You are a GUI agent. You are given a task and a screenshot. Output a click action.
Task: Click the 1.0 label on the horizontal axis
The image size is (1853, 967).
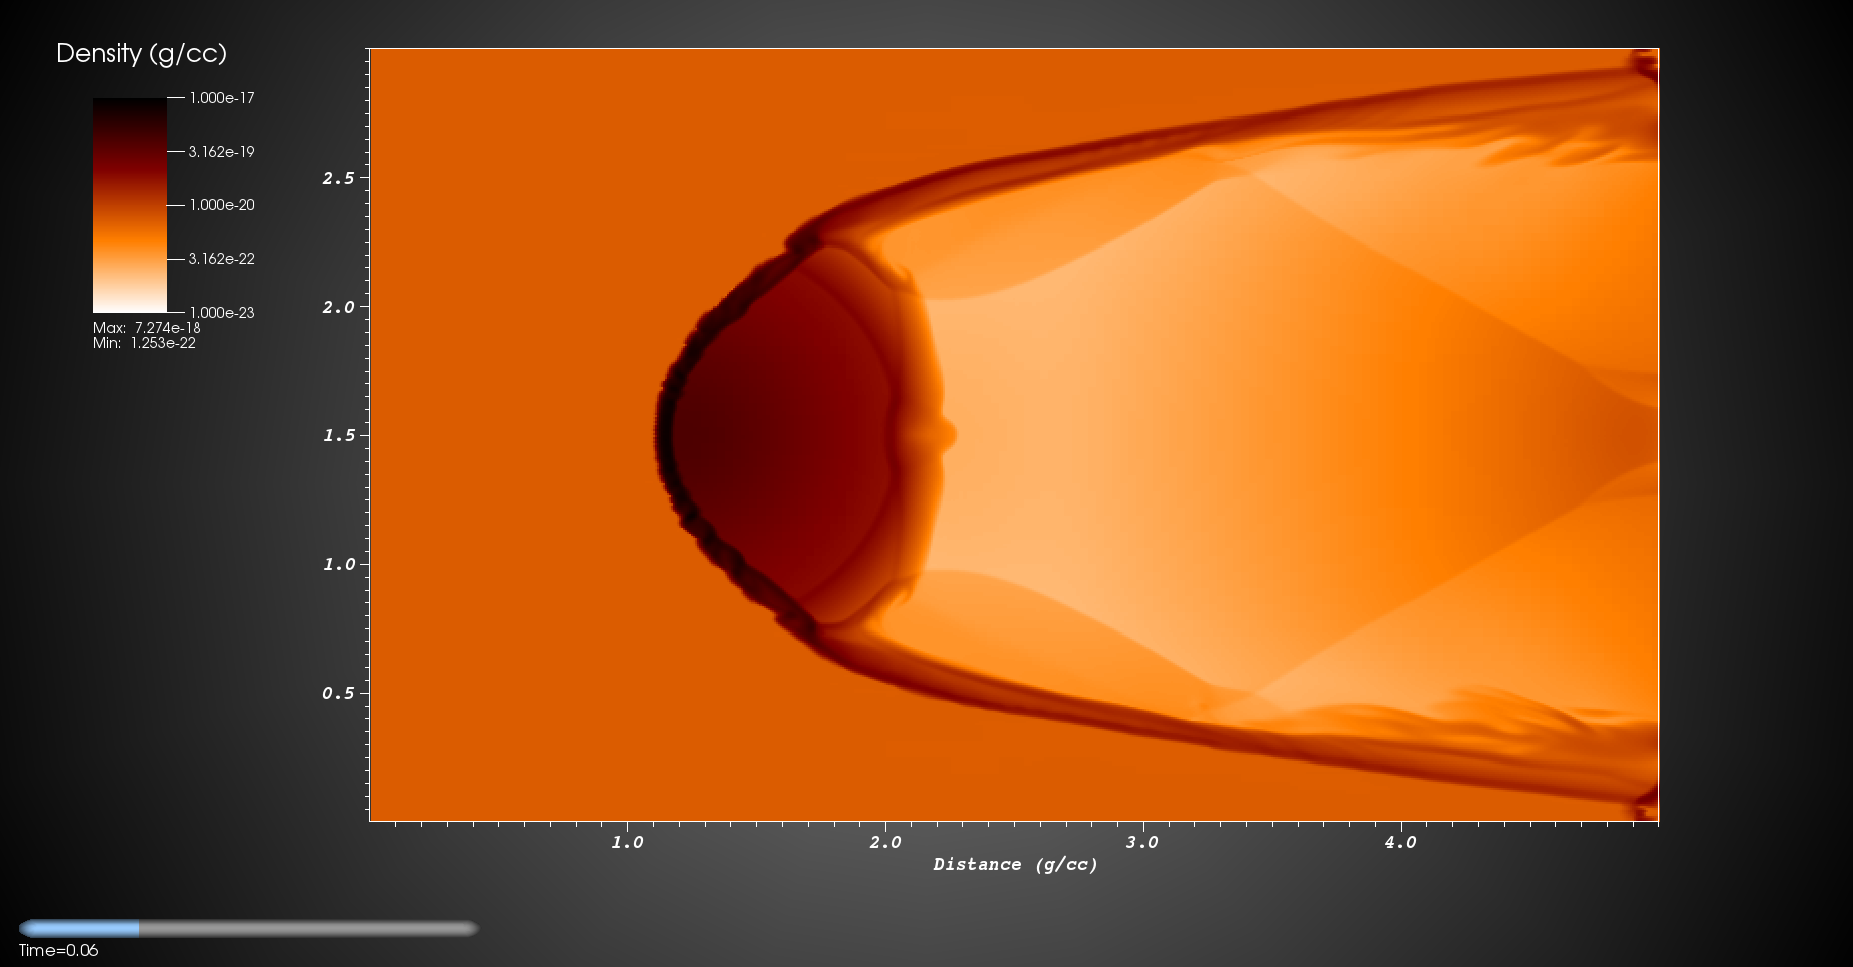point(627,842)
